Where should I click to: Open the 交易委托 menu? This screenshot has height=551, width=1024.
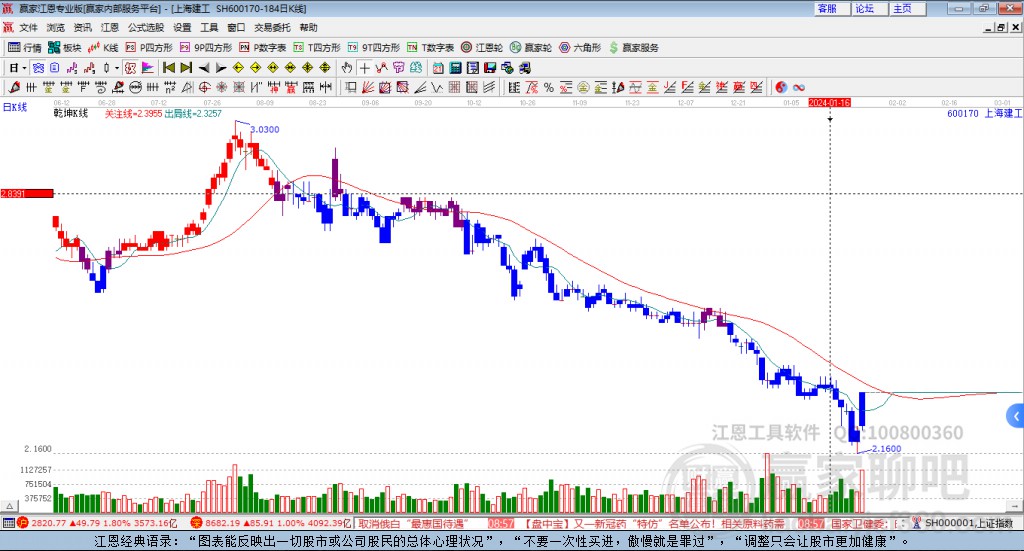272,27
